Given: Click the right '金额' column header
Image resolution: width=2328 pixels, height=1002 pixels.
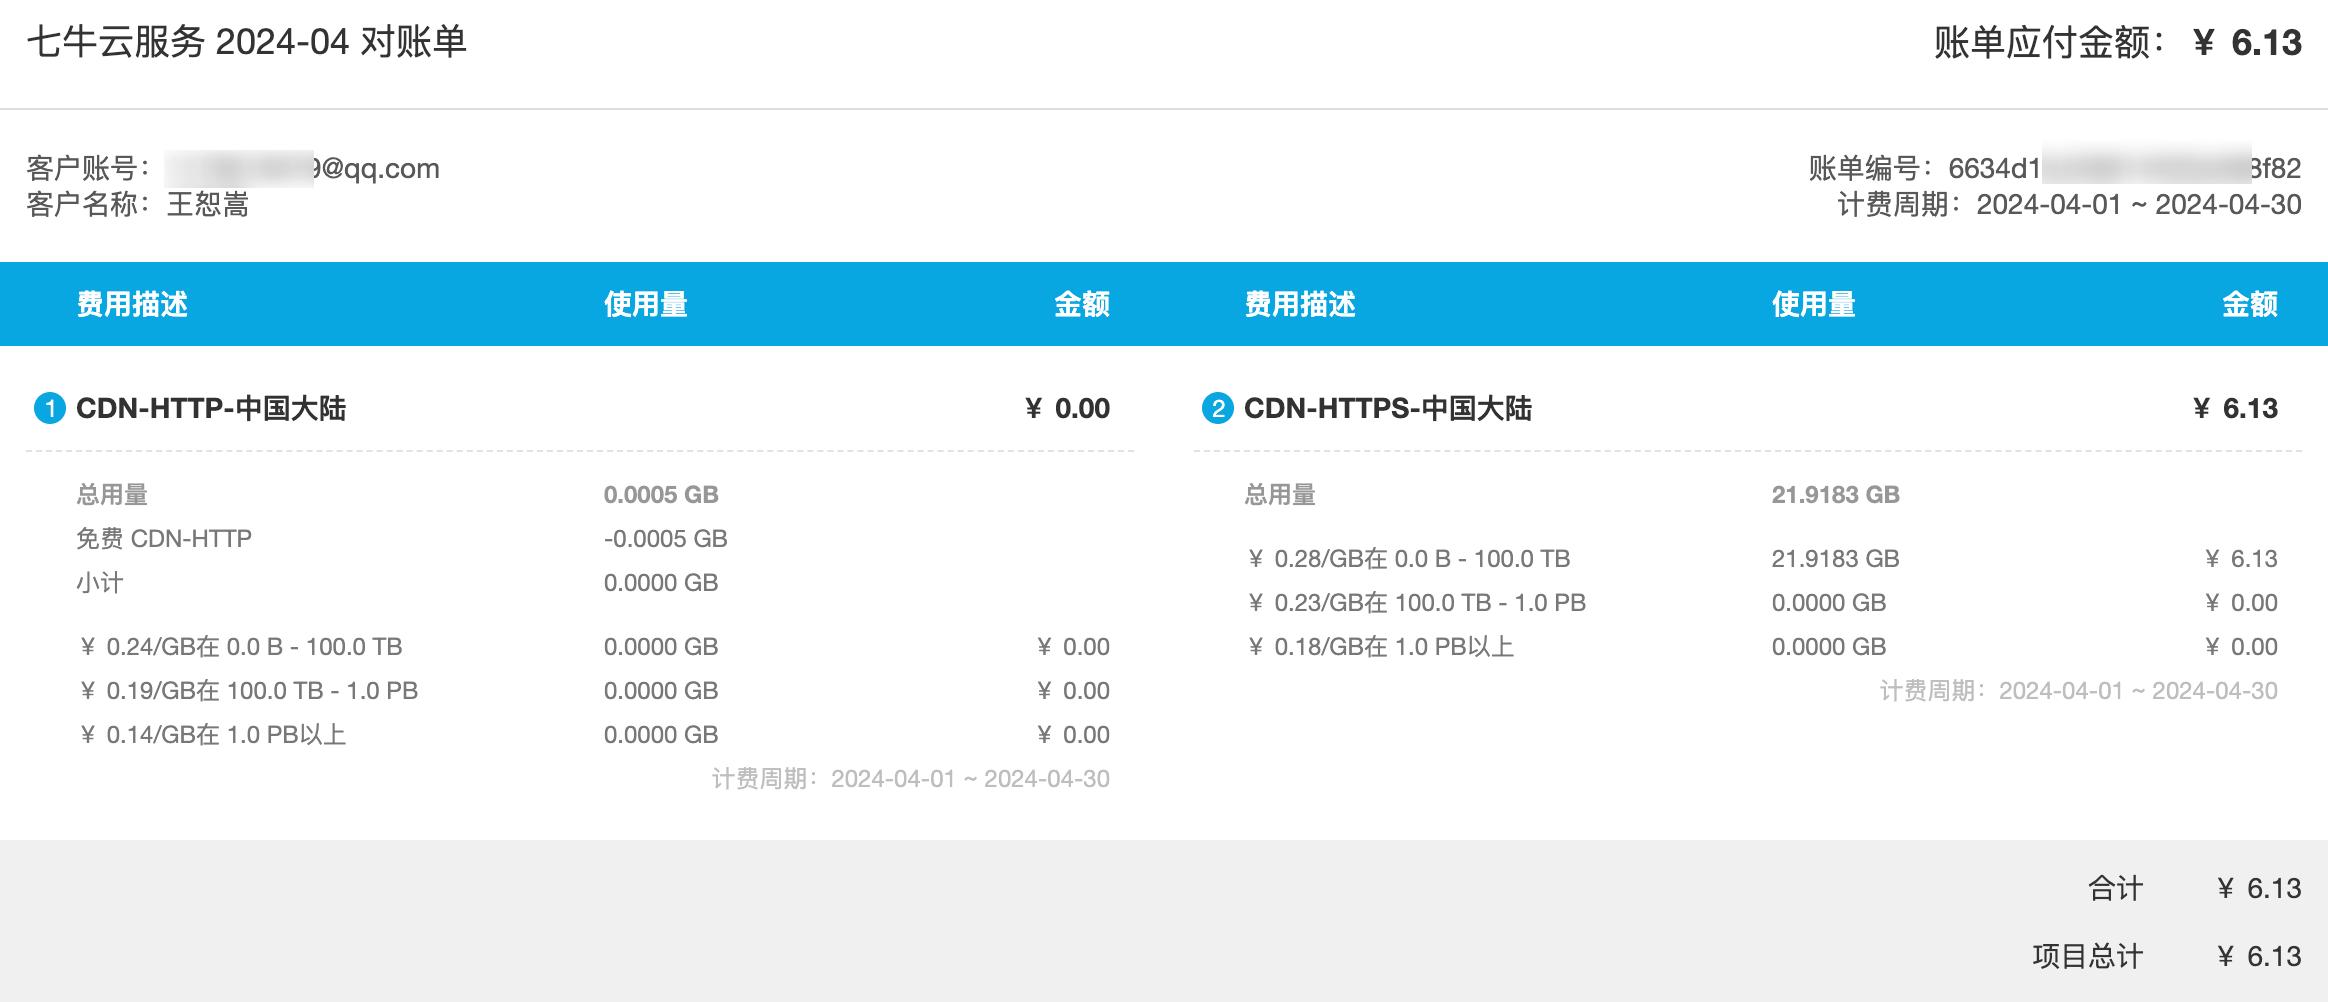Looking at the screenshot, I should (2250, 304).
